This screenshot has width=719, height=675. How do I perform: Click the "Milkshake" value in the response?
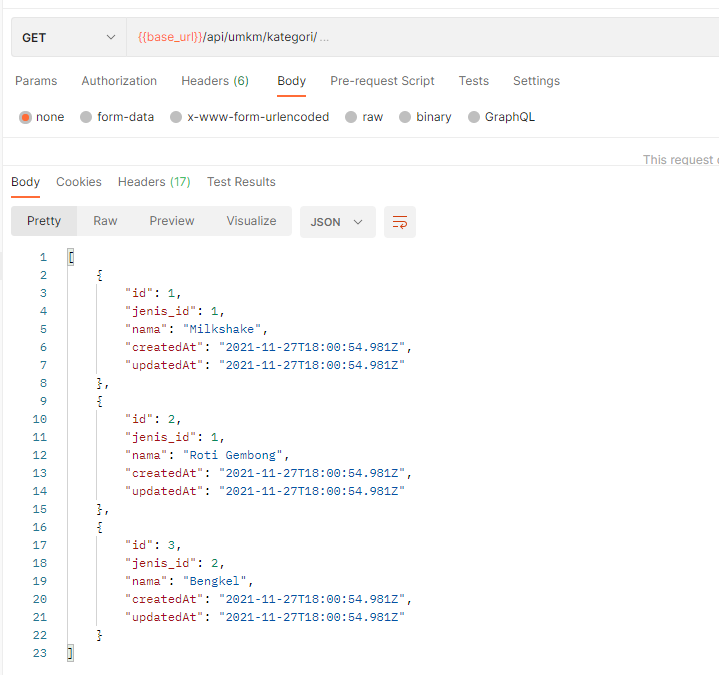pos(222,329)
